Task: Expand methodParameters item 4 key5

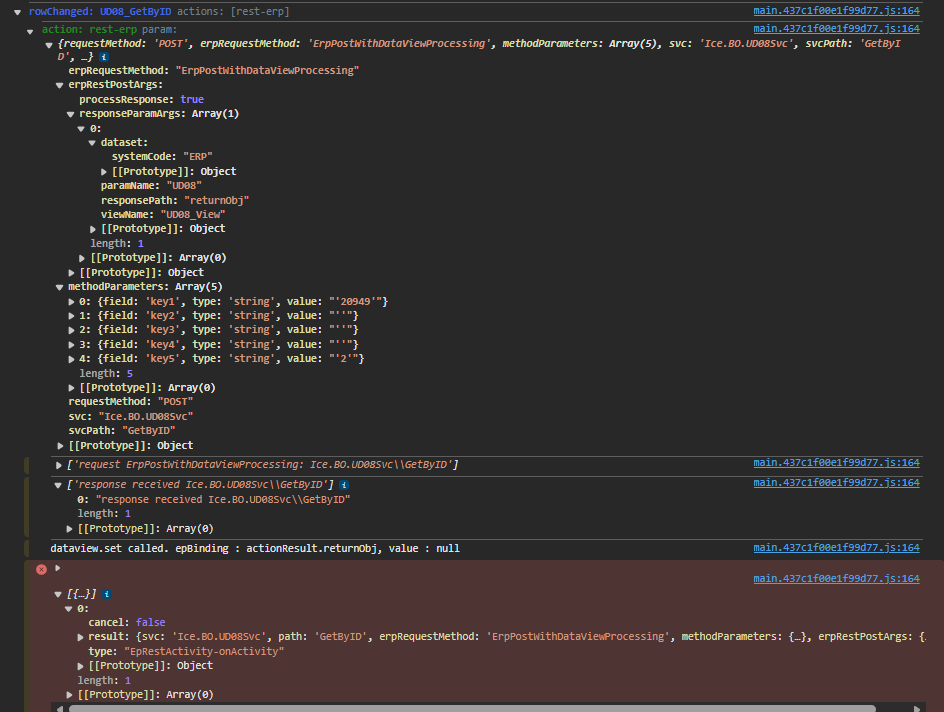Action: (x=71, y=359)
